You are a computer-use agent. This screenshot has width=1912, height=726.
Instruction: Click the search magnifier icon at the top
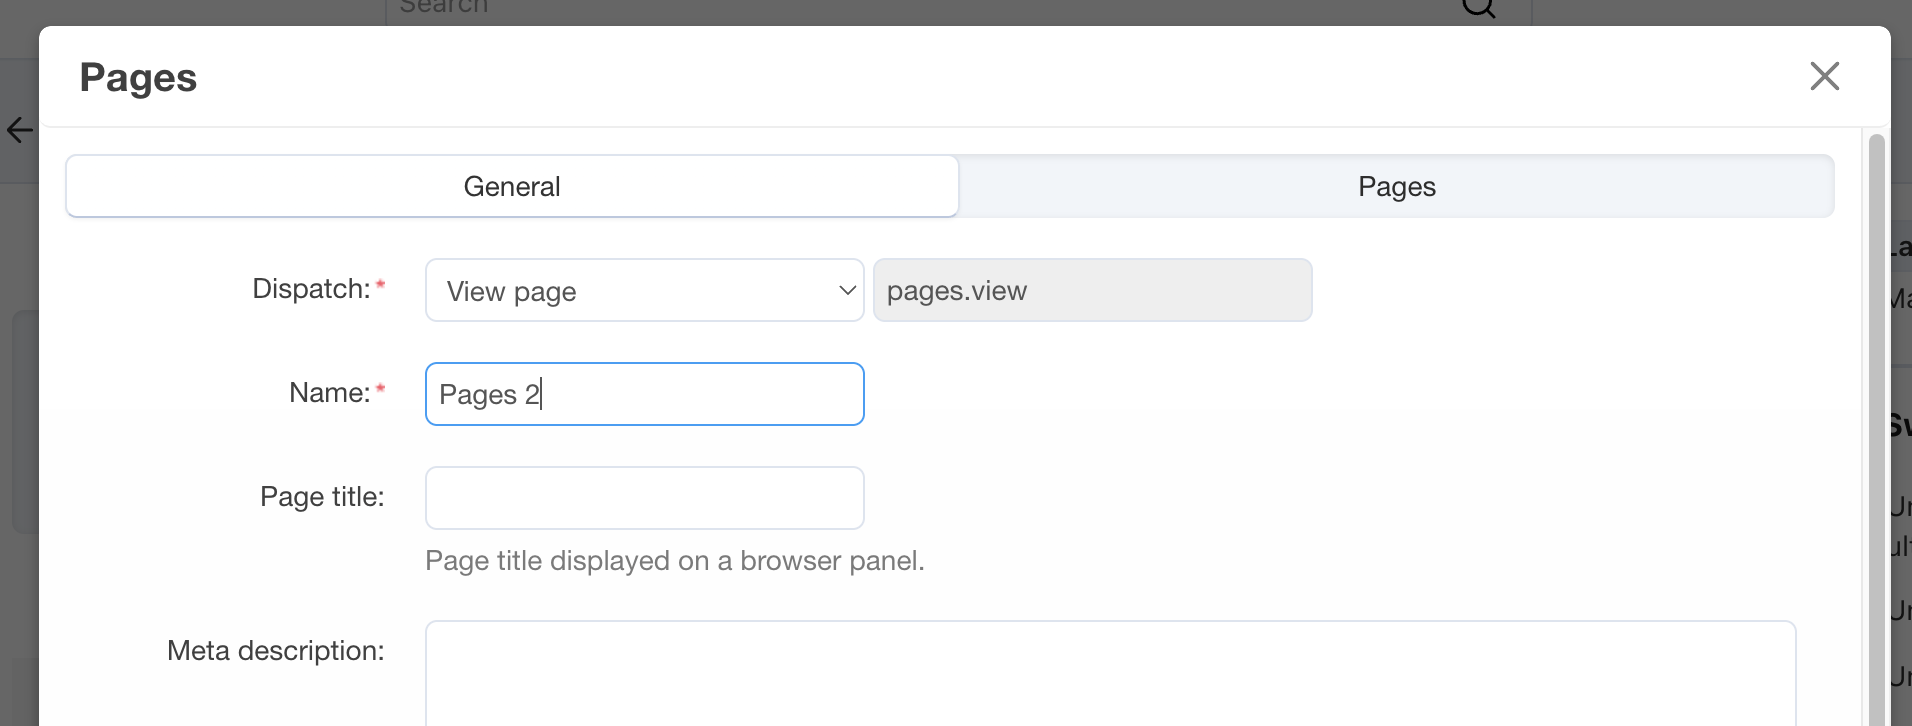click(1478, 8)
